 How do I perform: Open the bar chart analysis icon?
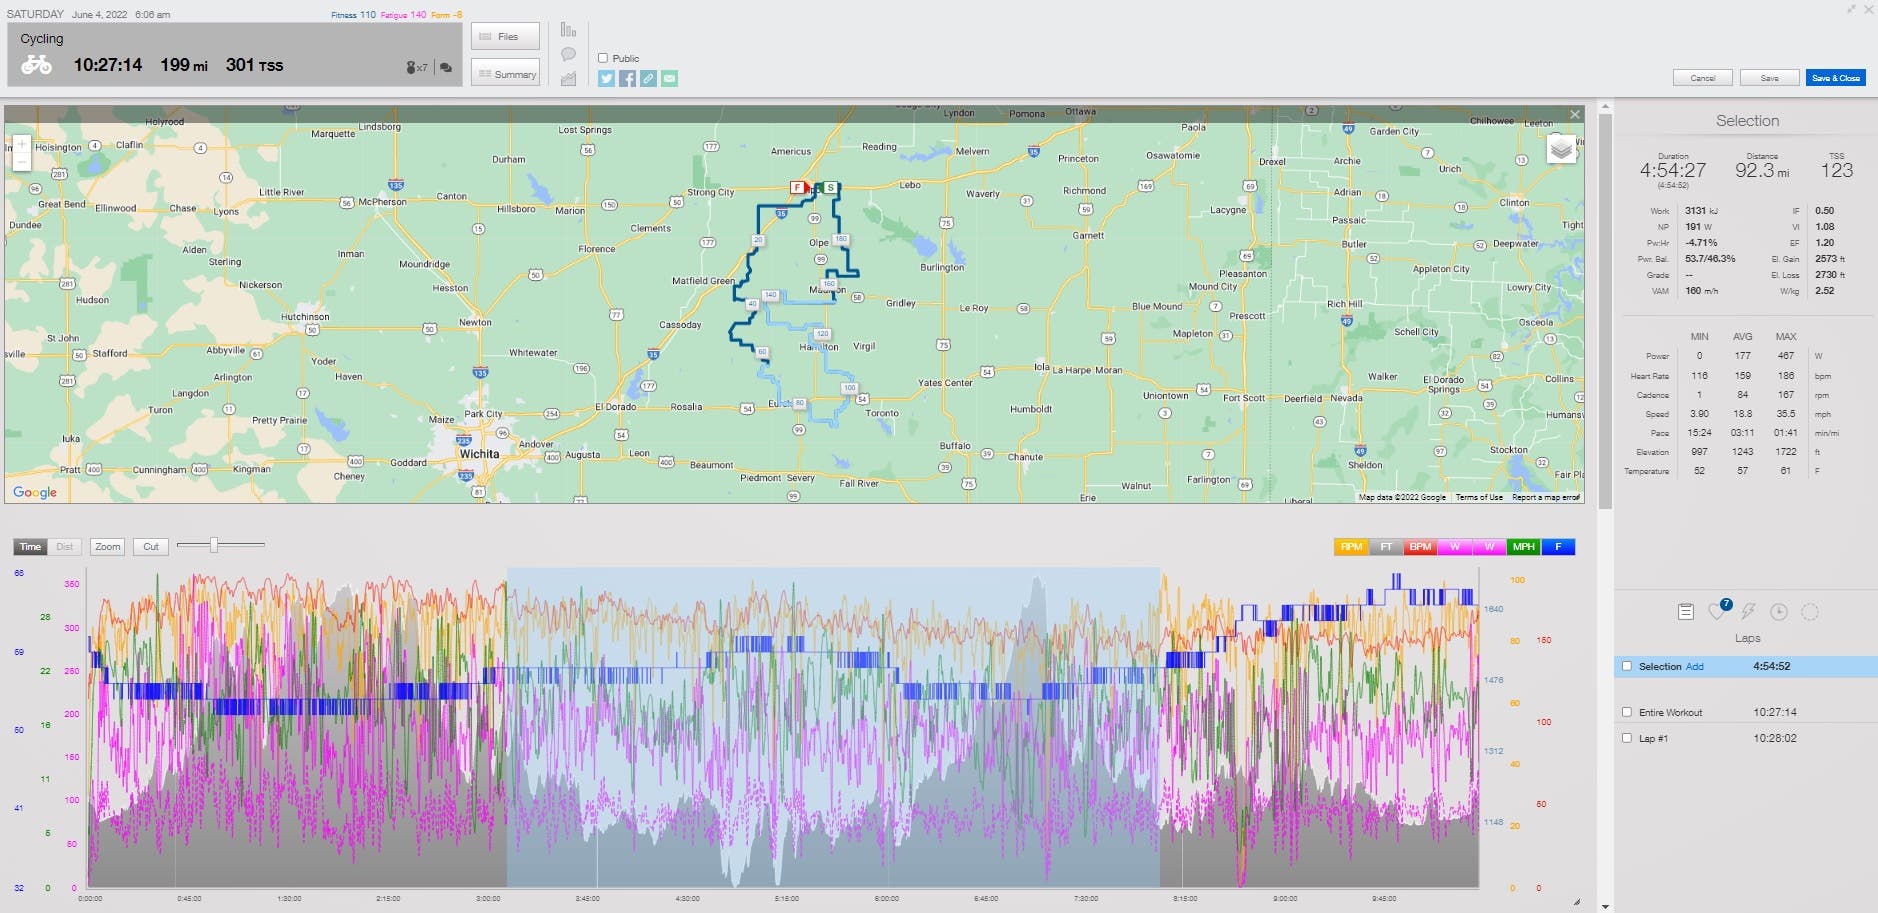click(x=568, y=30)
